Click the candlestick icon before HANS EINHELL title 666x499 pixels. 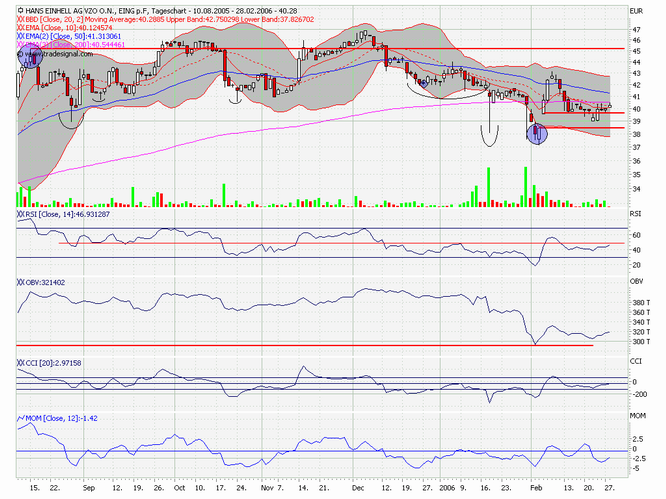point(22,8)
